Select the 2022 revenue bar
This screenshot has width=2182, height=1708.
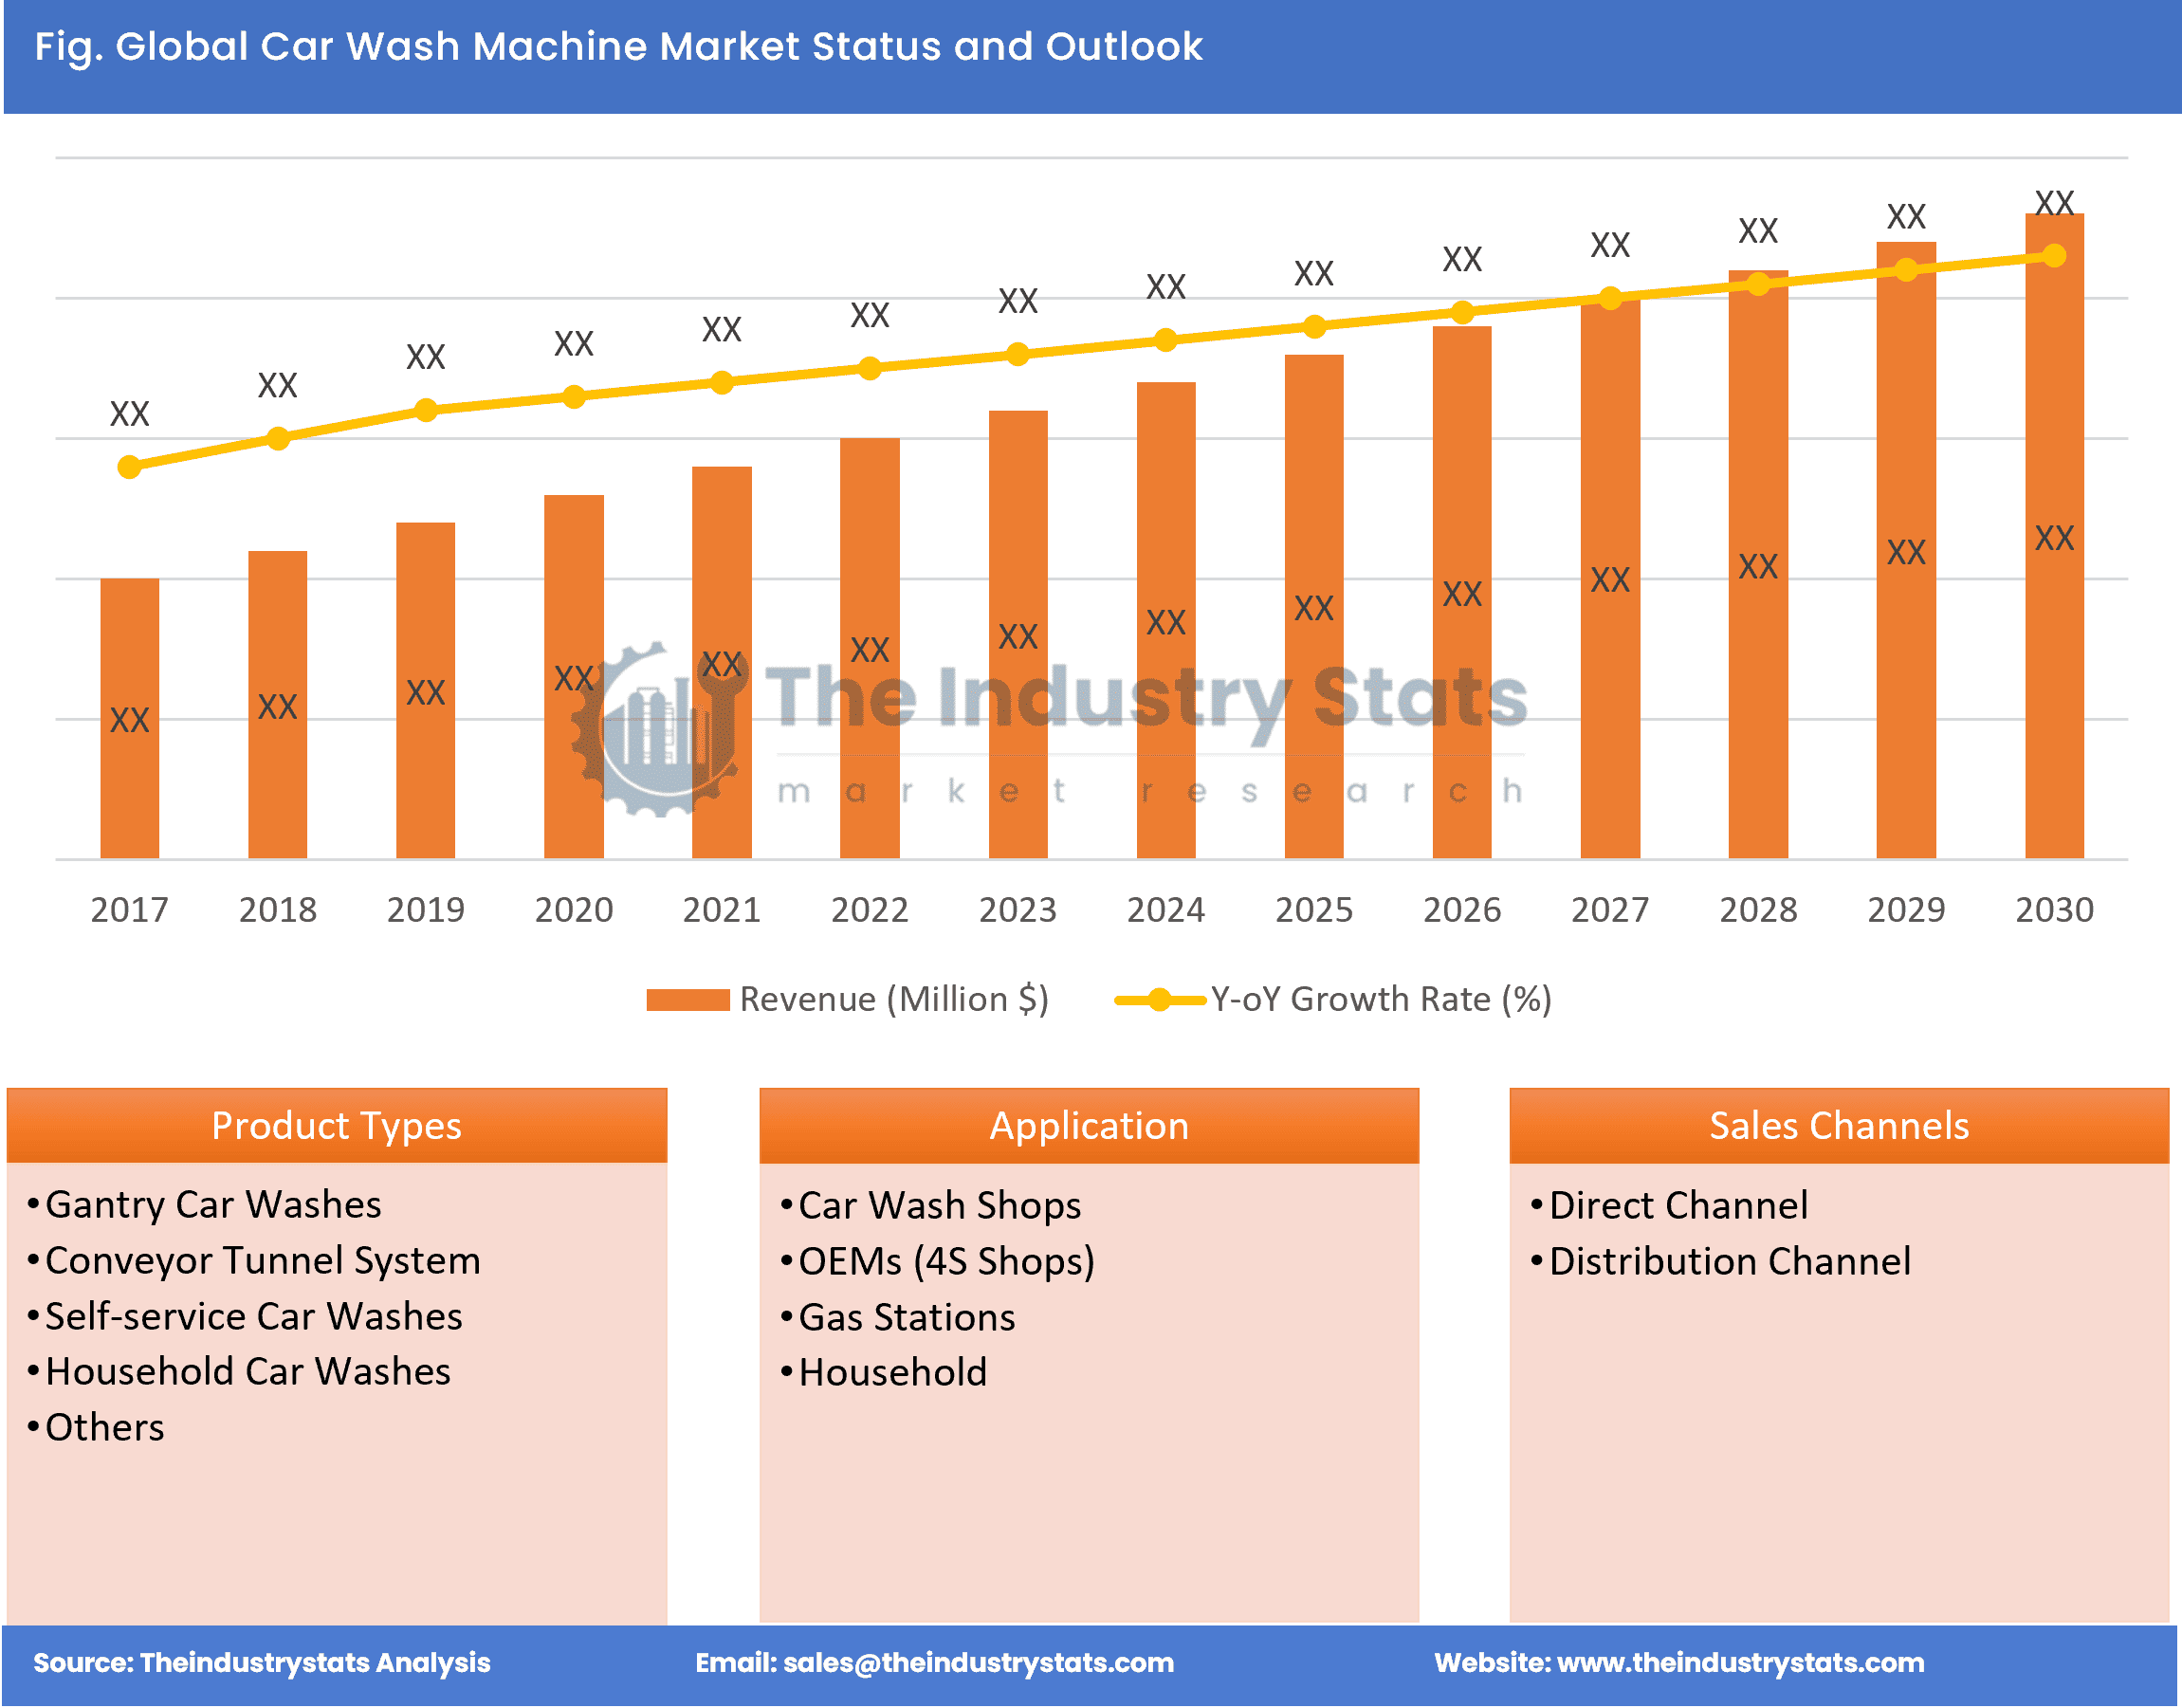tap(870, 648)
